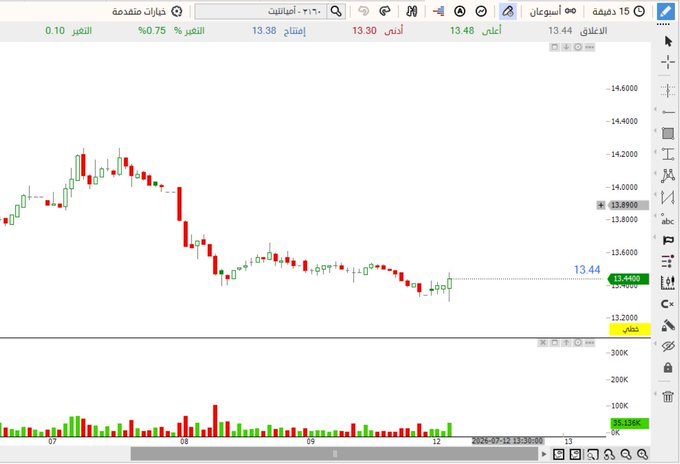Move the price chart panel down

tap(566, 47)
